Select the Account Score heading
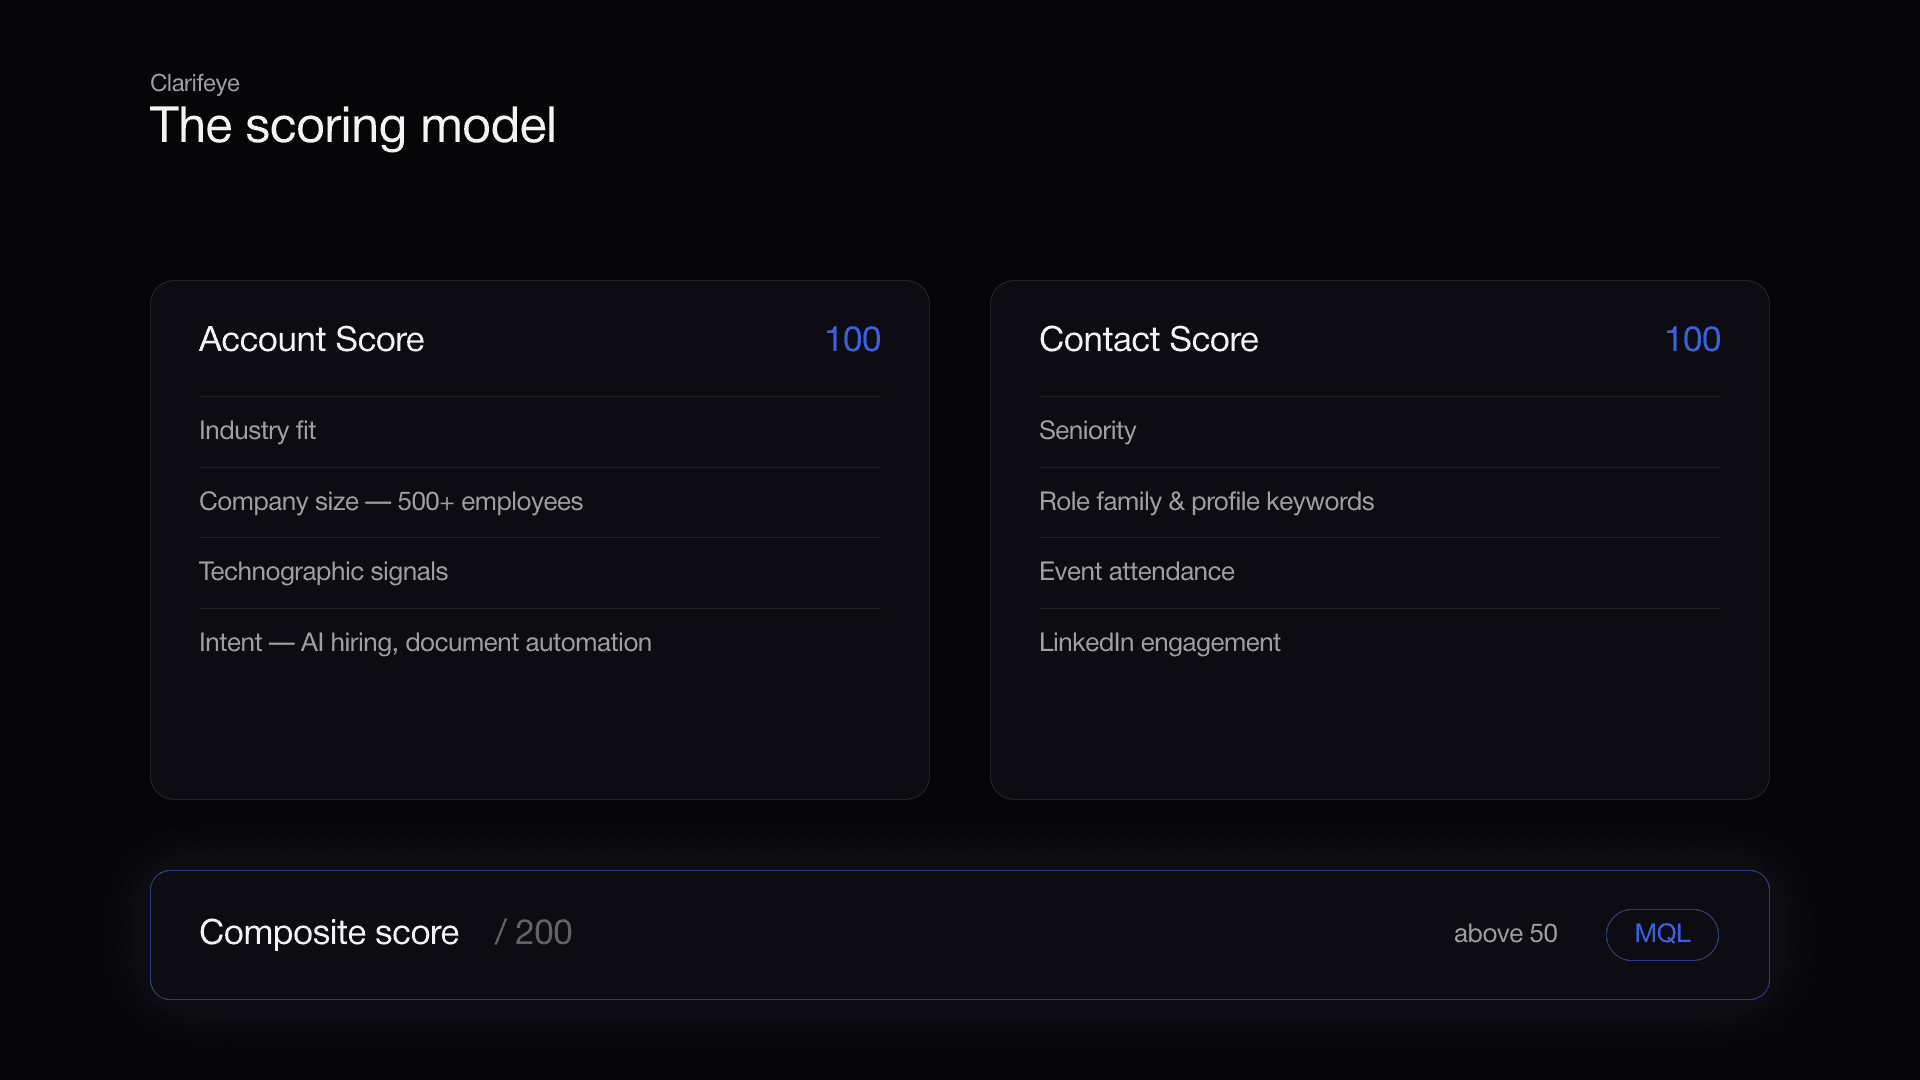The width and height of the screenshot is (1920, 1080). 311,340
